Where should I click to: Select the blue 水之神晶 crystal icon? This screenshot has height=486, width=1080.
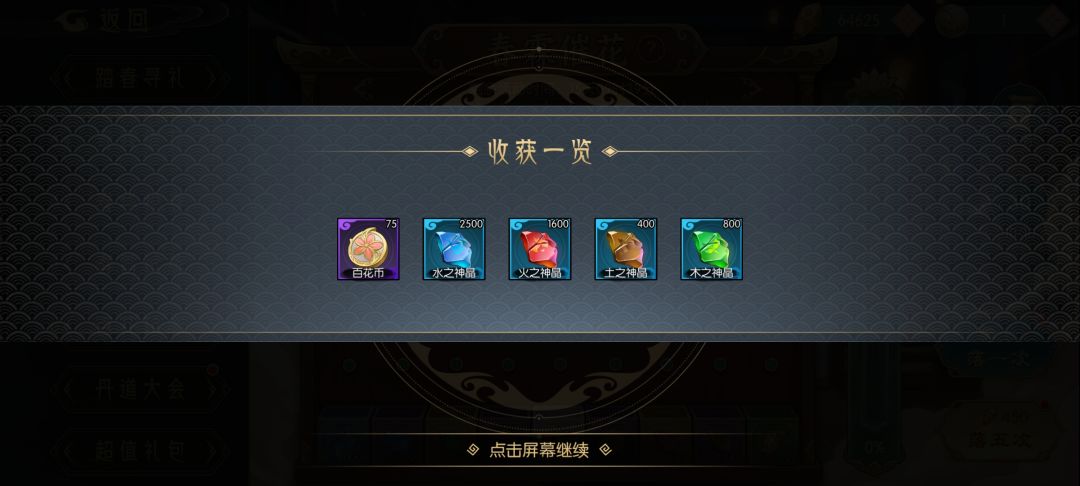[454, 249]
